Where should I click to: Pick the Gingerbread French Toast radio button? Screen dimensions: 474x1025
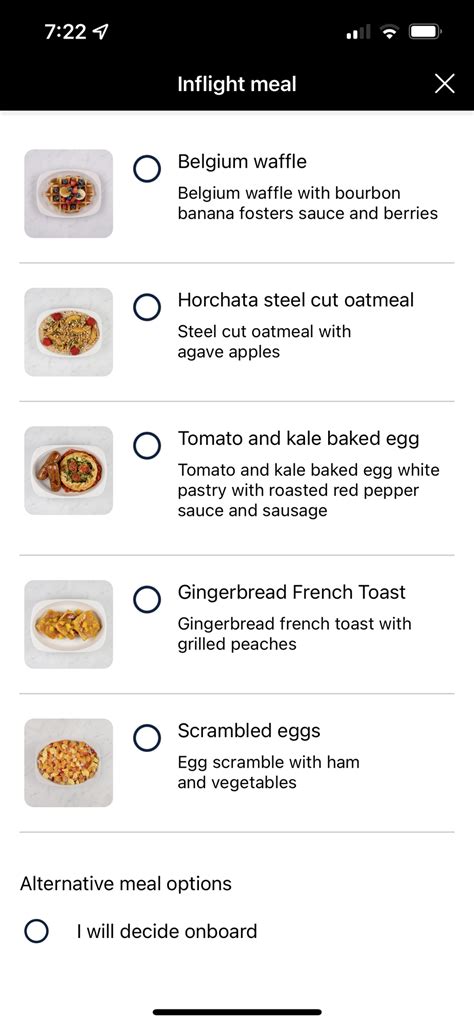147,599
